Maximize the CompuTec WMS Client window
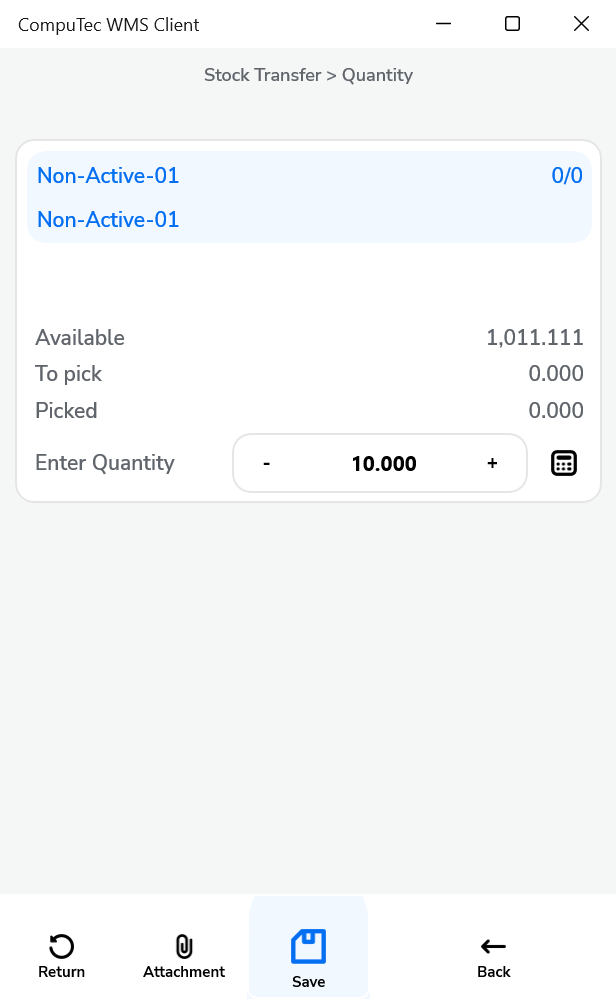The width and height of the screenshot is (616, 999). click(x=512, y=24)
